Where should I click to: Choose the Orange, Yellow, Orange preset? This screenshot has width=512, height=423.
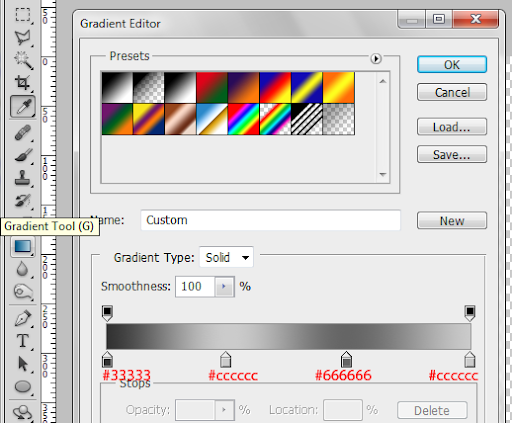[339, 88]
